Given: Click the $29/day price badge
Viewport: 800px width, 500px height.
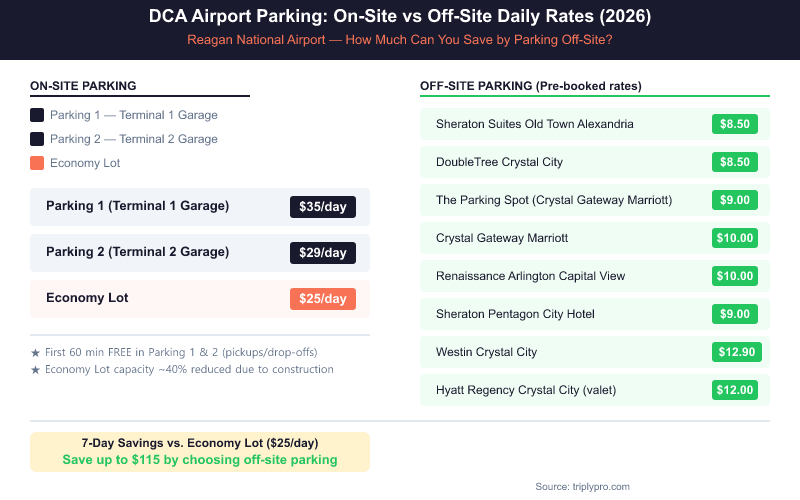Looking at the screenshot, I should (322, 253).
